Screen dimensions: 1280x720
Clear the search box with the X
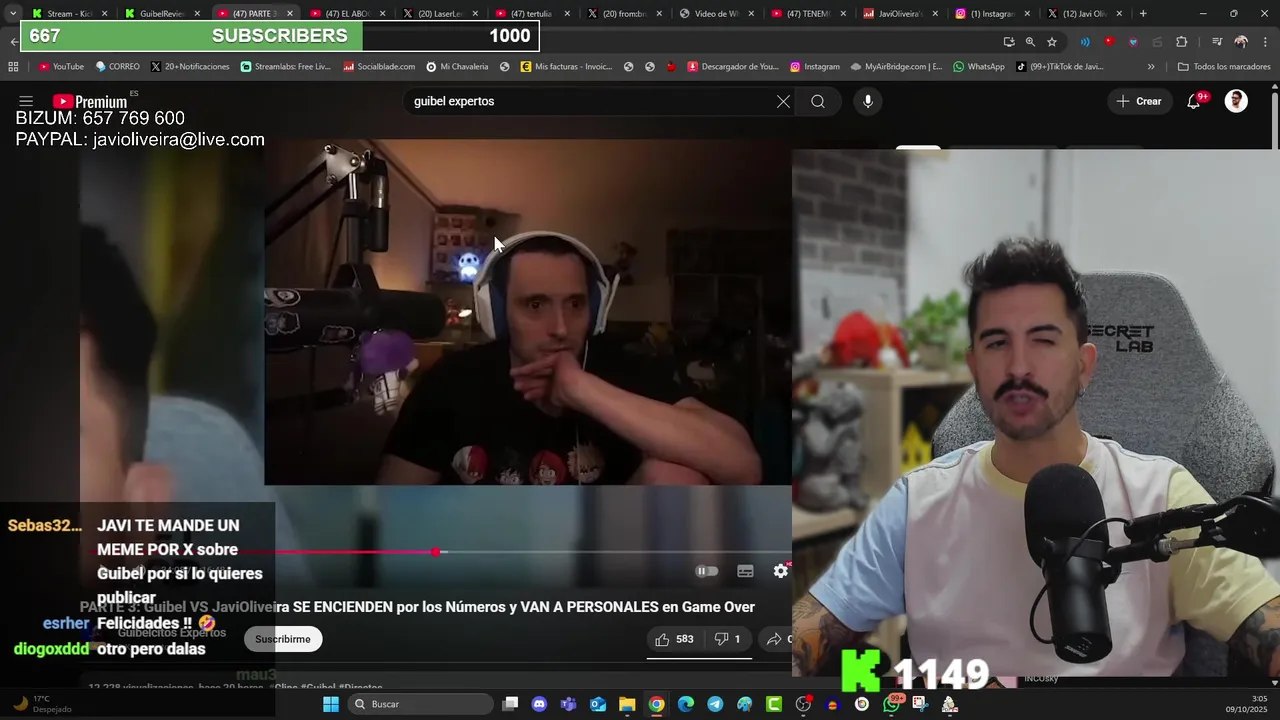click(783, 101)
